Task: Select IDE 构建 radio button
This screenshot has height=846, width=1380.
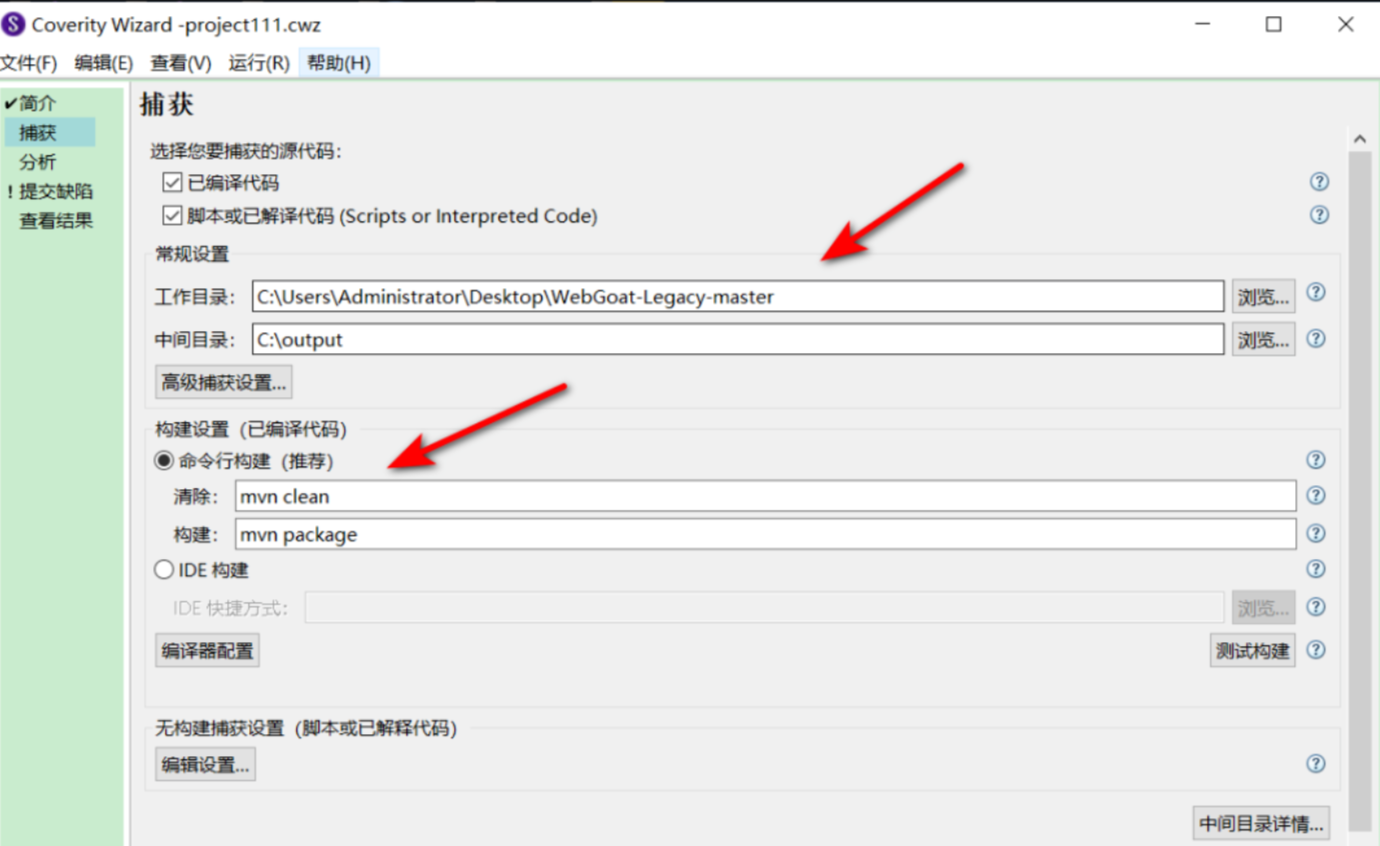Action: (x=163, y=570)
